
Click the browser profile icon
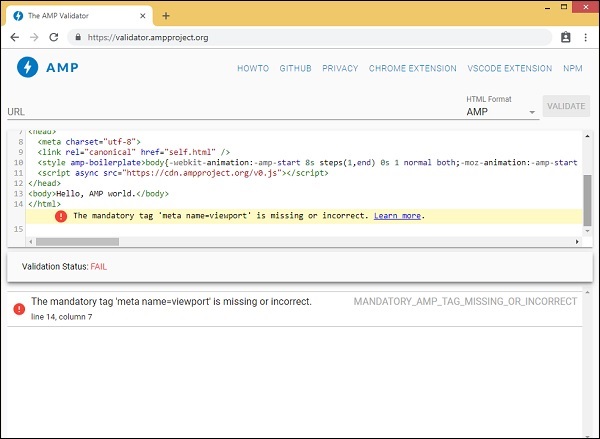tap(565, 37)
